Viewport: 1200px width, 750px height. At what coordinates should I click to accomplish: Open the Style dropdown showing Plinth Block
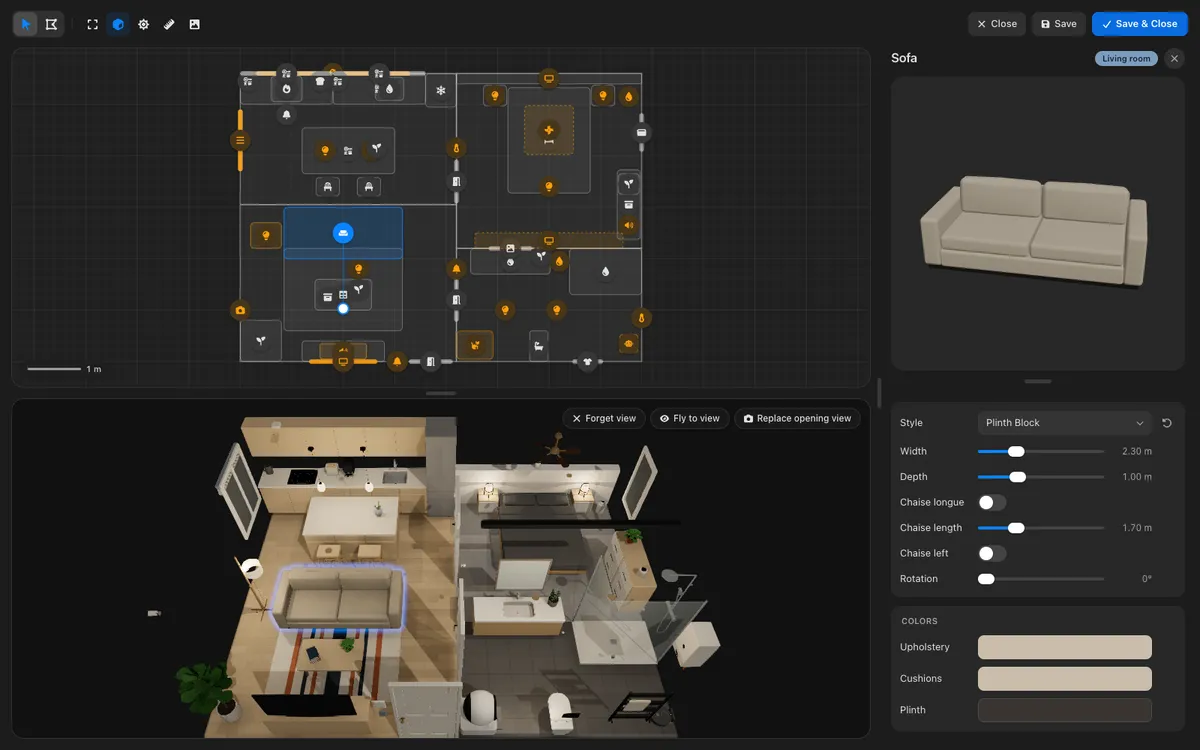[x=1065, y=423]
